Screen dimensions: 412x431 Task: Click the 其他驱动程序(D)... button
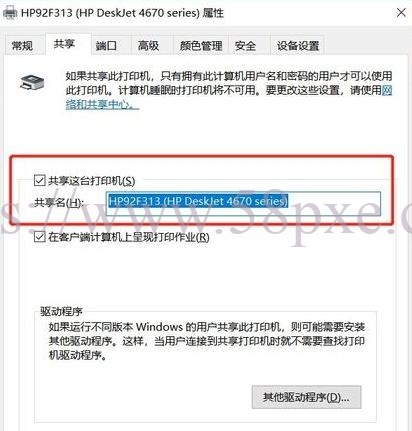point(306,397)
